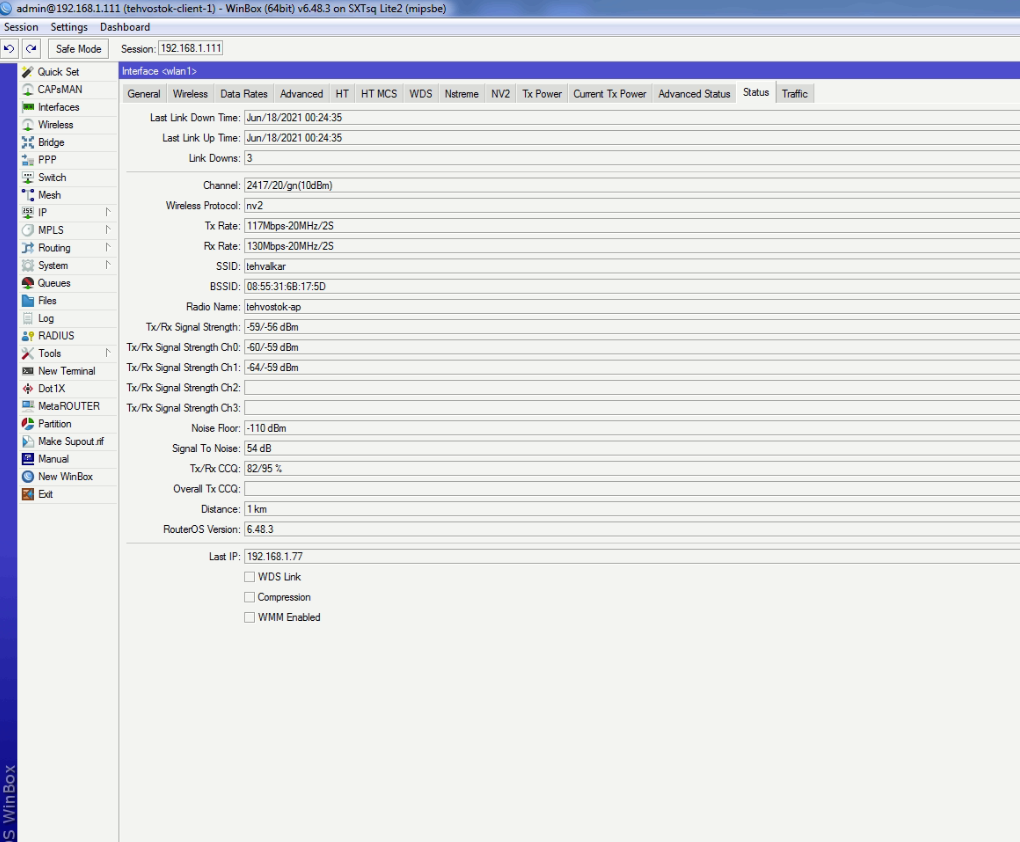This screenshot has width=1020, height=842.
Task: Open MetaROUTER in the sidebar
Action: [x=68, y=406]
